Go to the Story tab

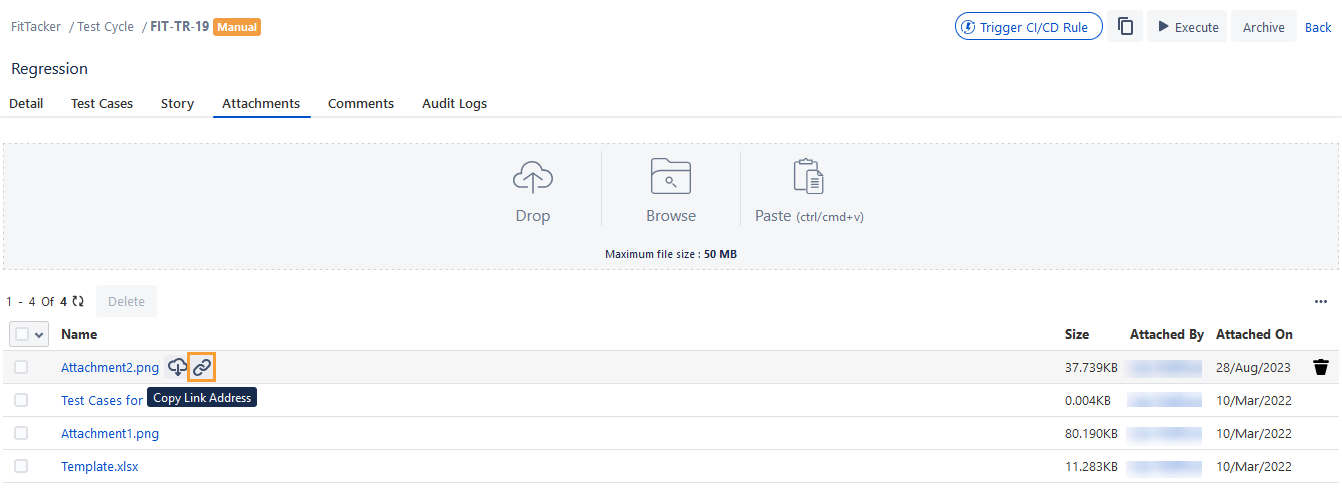click(x=177, y=103)
